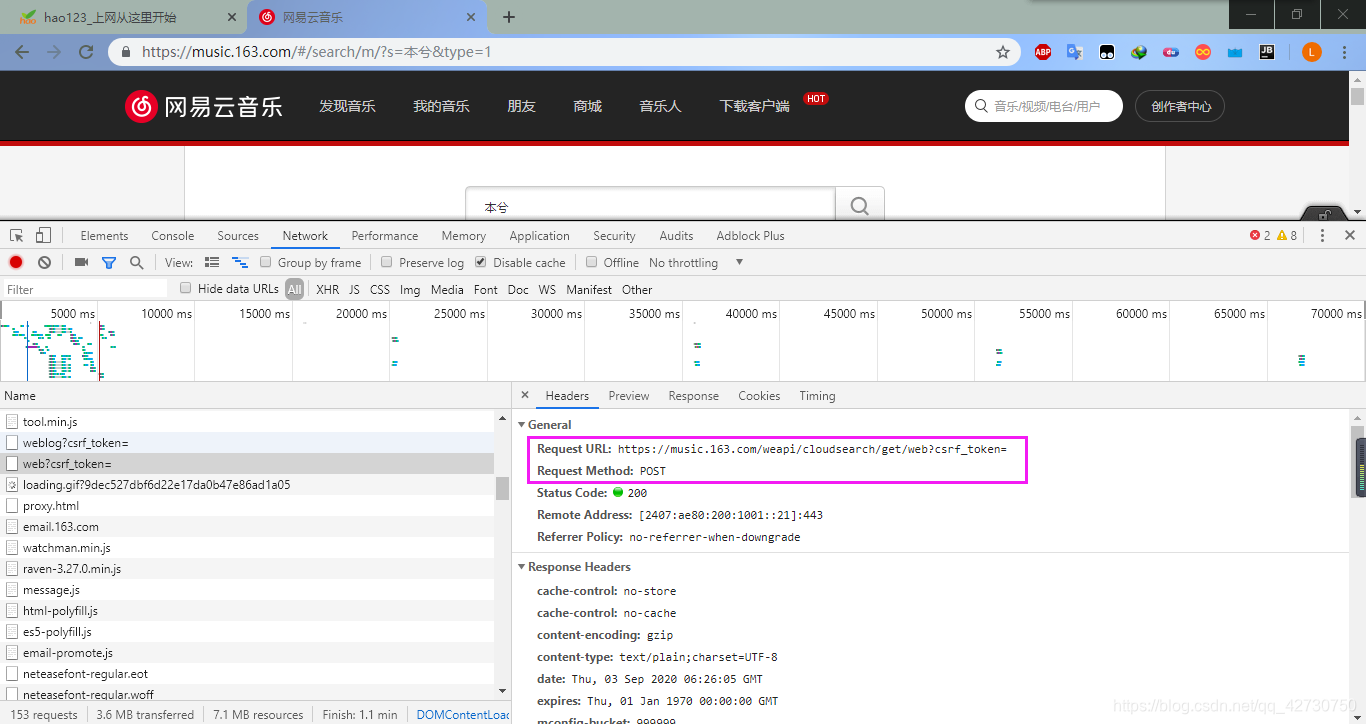The width and height of the screenshot is (1366, 724).
Task: Switch to large request rows view icon
Action: pyautogui.click(x=212, y=262)
